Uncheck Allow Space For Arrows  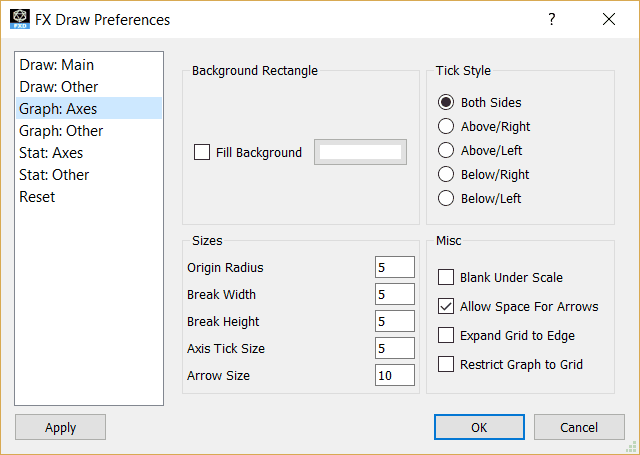pos(446,306)
